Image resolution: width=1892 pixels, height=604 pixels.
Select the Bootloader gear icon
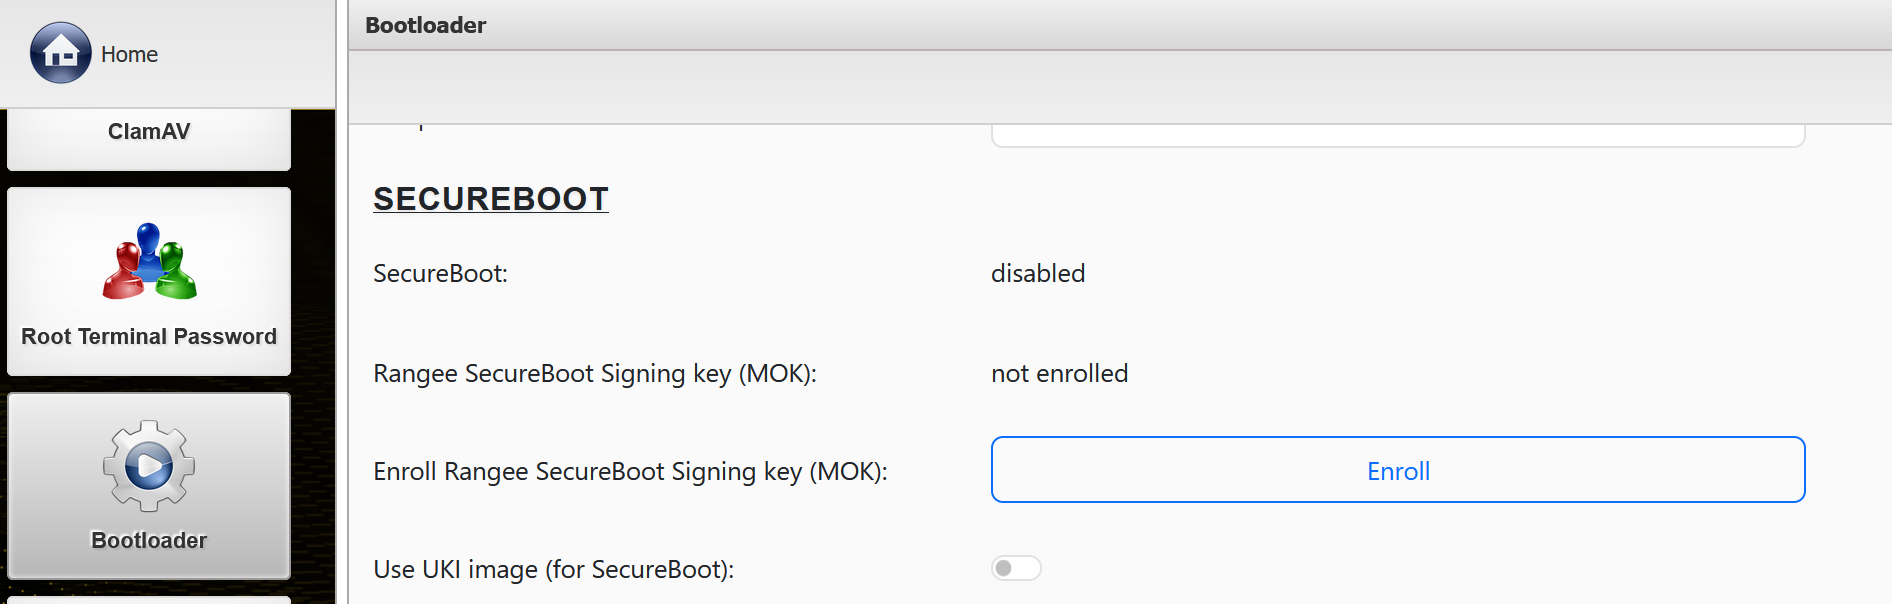tap(149, 465)
